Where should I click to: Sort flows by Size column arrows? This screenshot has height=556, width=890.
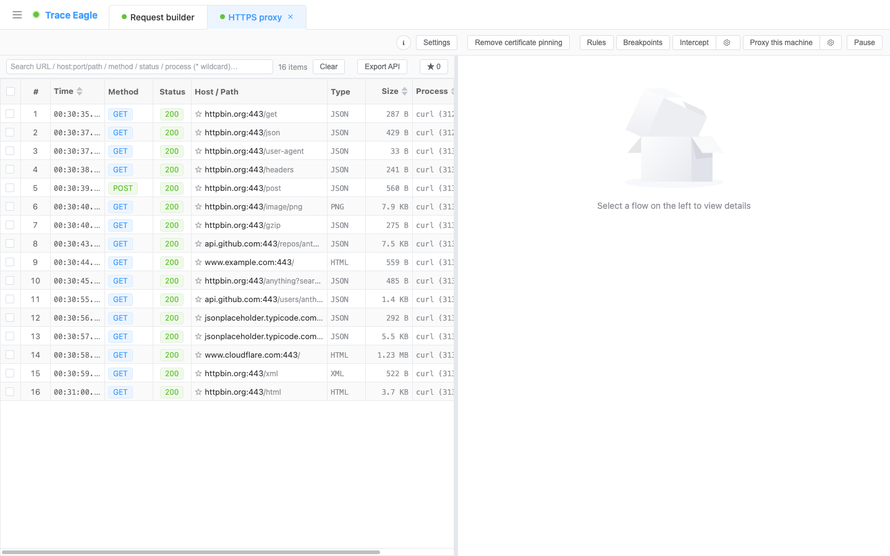[x=405, y=91]
